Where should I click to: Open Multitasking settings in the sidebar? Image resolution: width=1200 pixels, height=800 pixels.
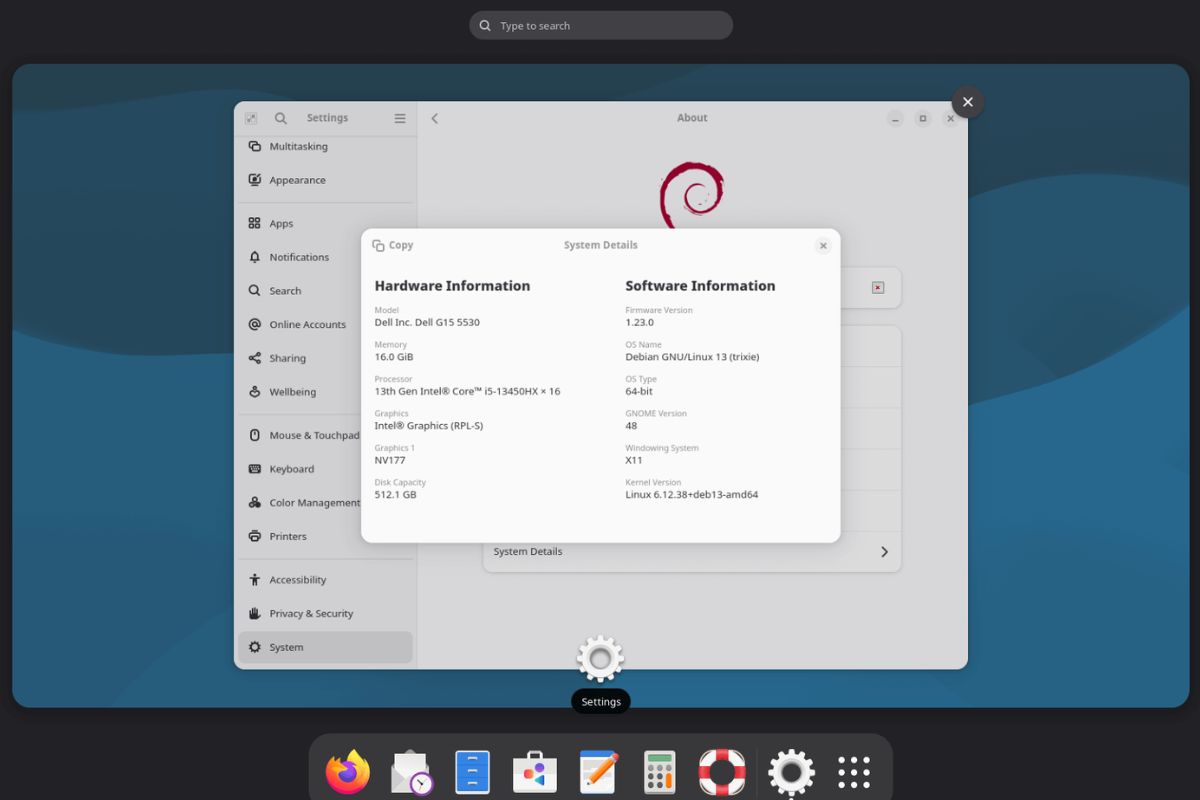(x=325, y=146)
